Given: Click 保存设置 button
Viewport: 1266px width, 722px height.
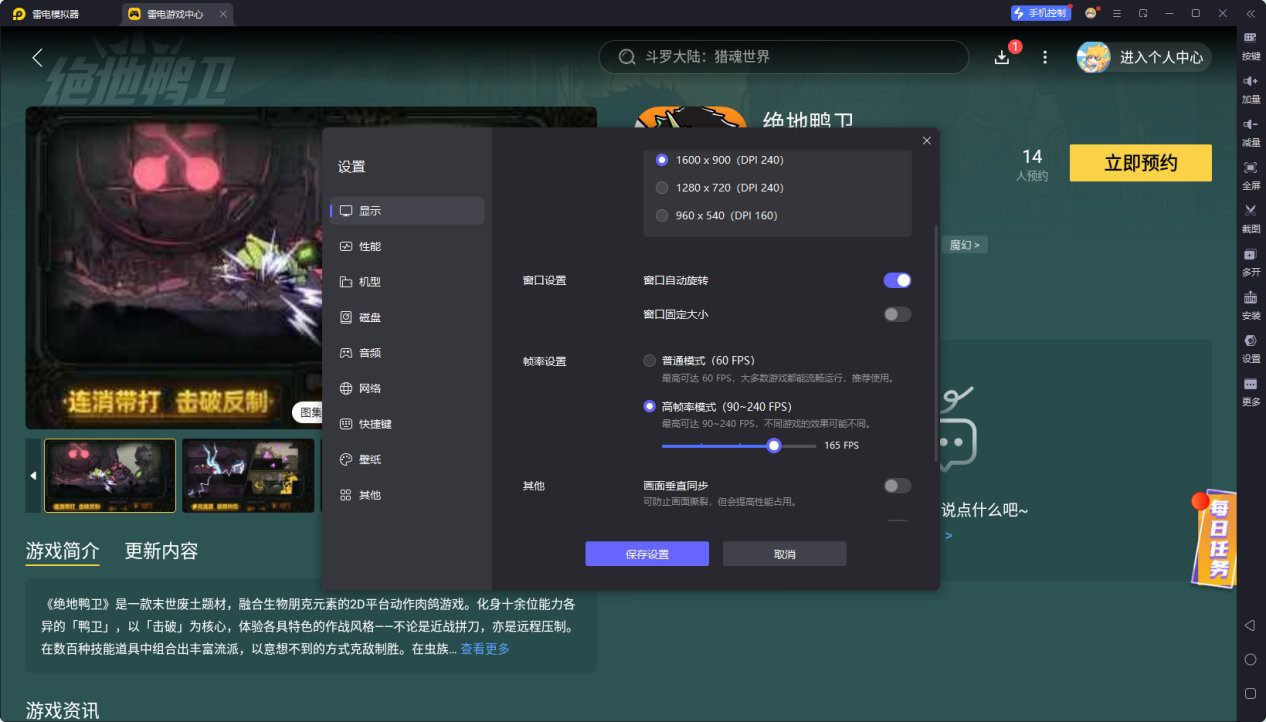Looking at the screenshot, I should point(647,554).
